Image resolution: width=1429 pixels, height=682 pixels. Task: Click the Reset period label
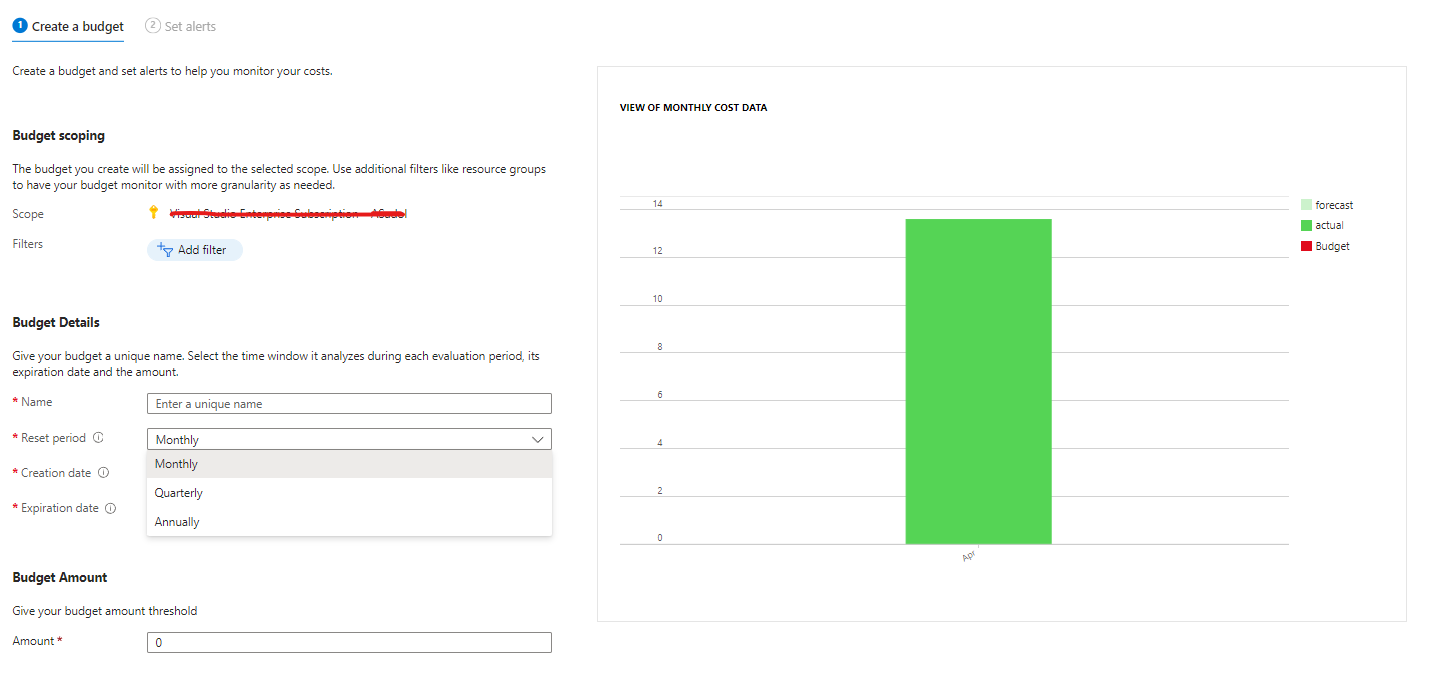click(53, 438)
